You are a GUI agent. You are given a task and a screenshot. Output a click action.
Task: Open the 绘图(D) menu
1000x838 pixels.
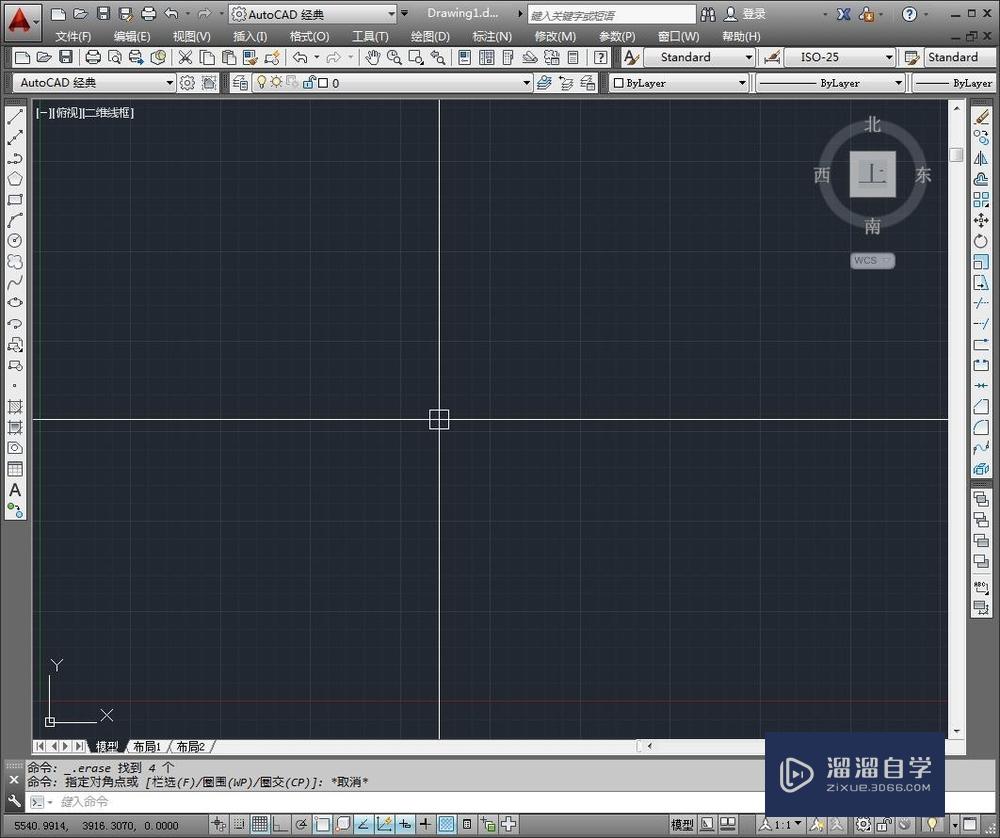429,36
